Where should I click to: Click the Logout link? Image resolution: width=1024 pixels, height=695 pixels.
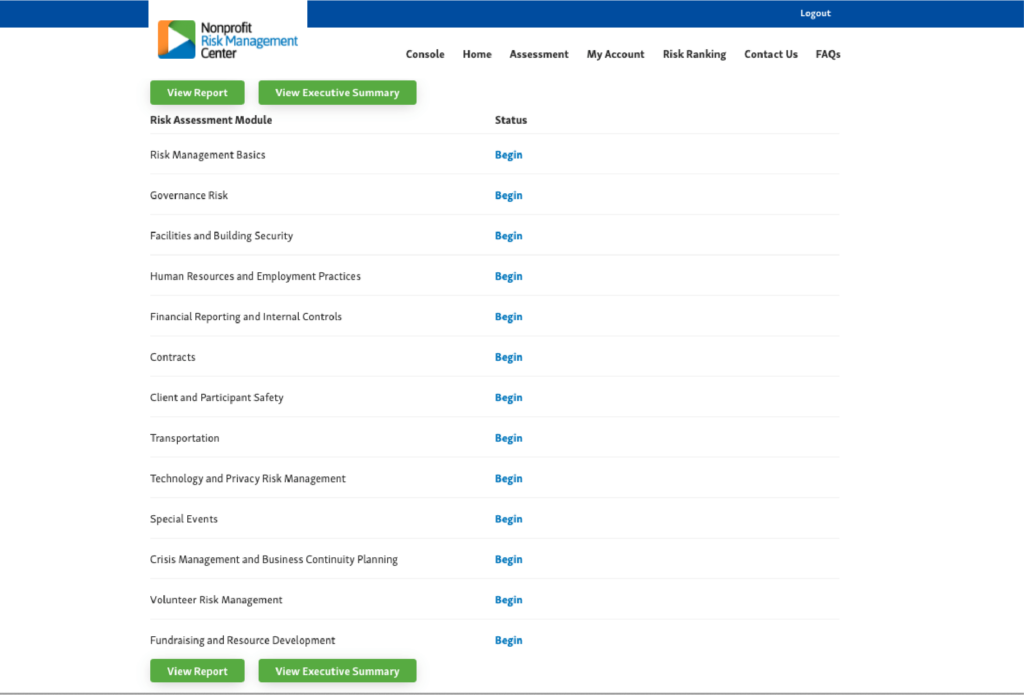tap(815, 13)
